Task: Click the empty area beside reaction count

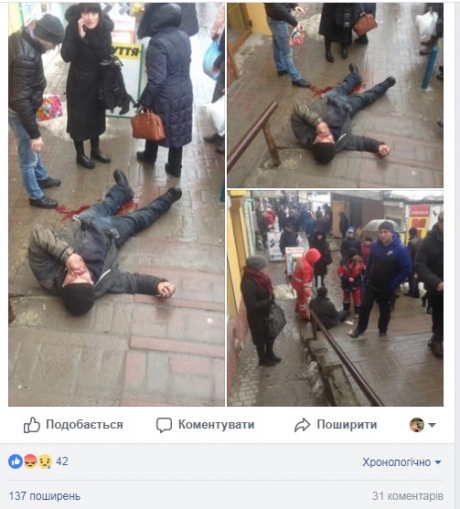Action: [x=213, y=462]
